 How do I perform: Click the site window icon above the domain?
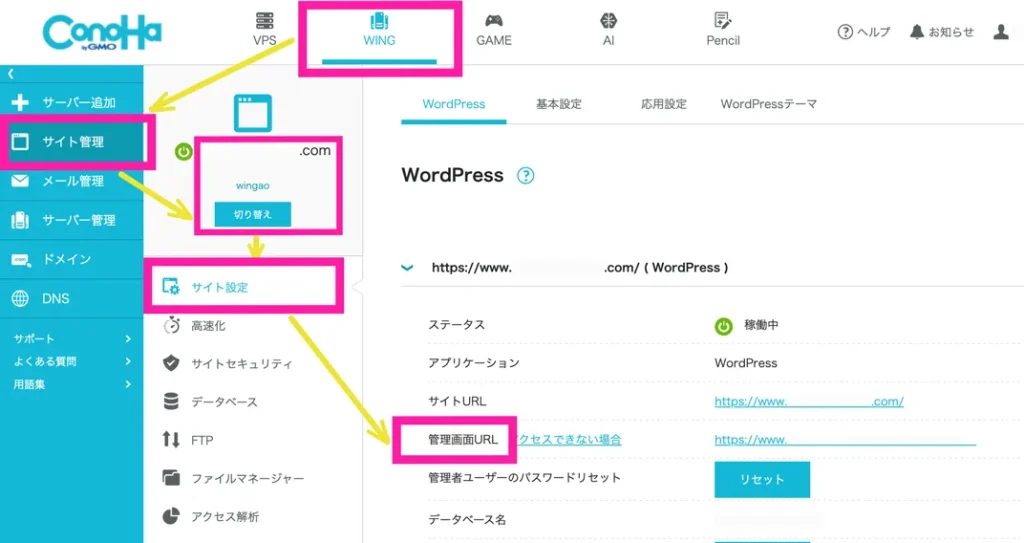pyautogui.click(x=253, y=113)
